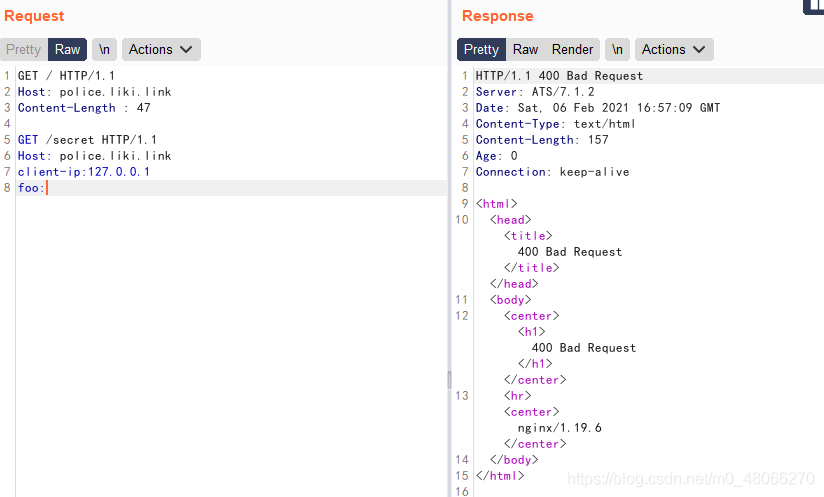This screenshot has height=497, width=824.
Task: Click the 'Content-Type: text/html' response header
Action: click(x=555, y=124)
